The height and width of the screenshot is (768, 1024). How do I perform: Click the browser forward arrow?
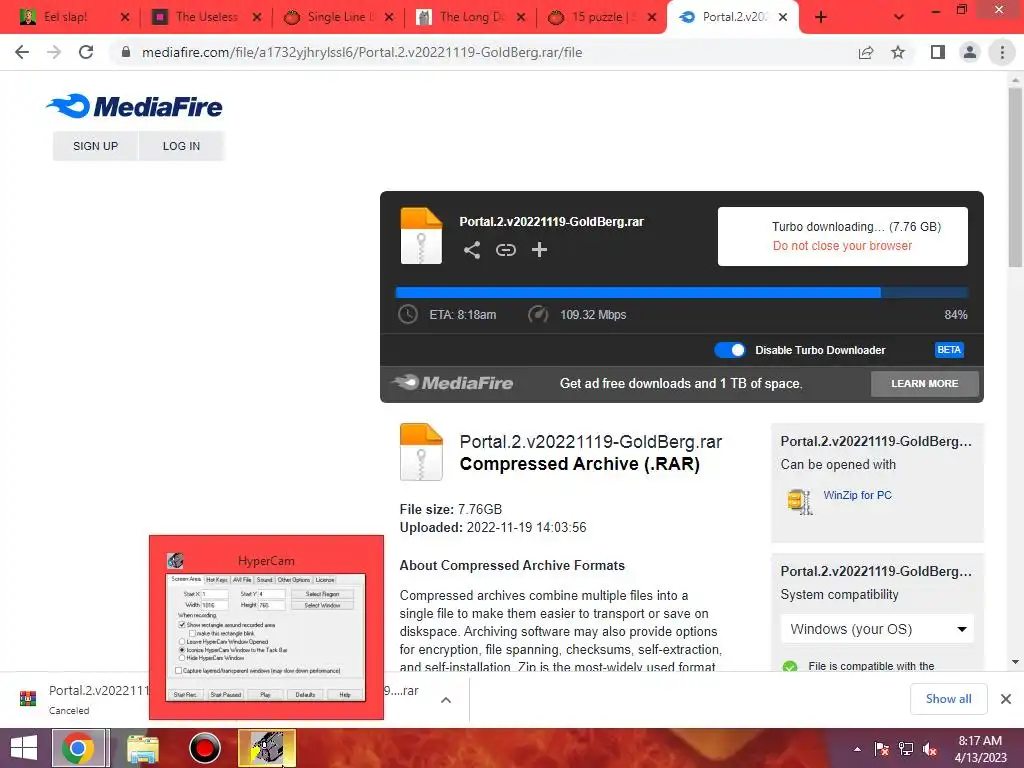coord(54,52)
